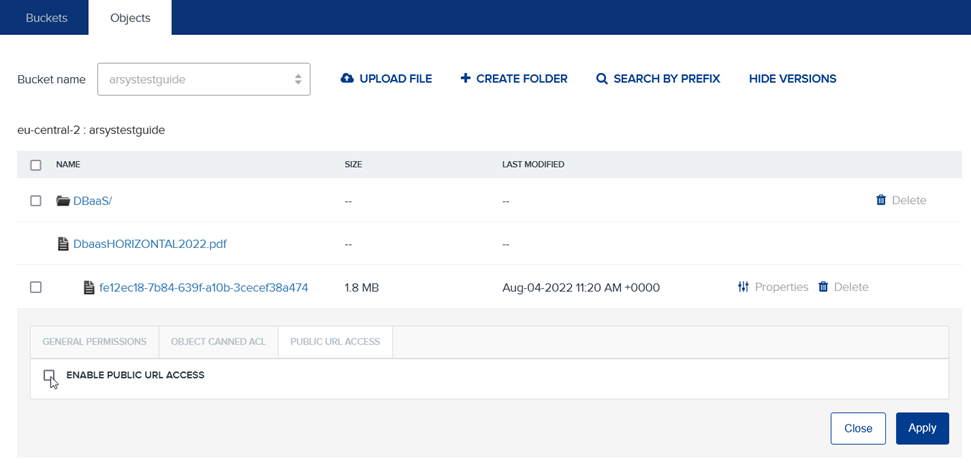
Task: Click the plus icon of Create Folder
Action: click(466, 79)
